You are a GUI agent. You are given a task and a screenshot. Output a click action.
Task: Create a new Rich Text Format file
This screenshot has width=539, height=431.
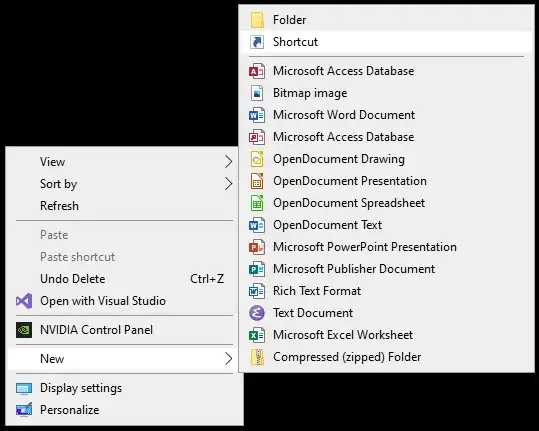[x=386, y=291]
